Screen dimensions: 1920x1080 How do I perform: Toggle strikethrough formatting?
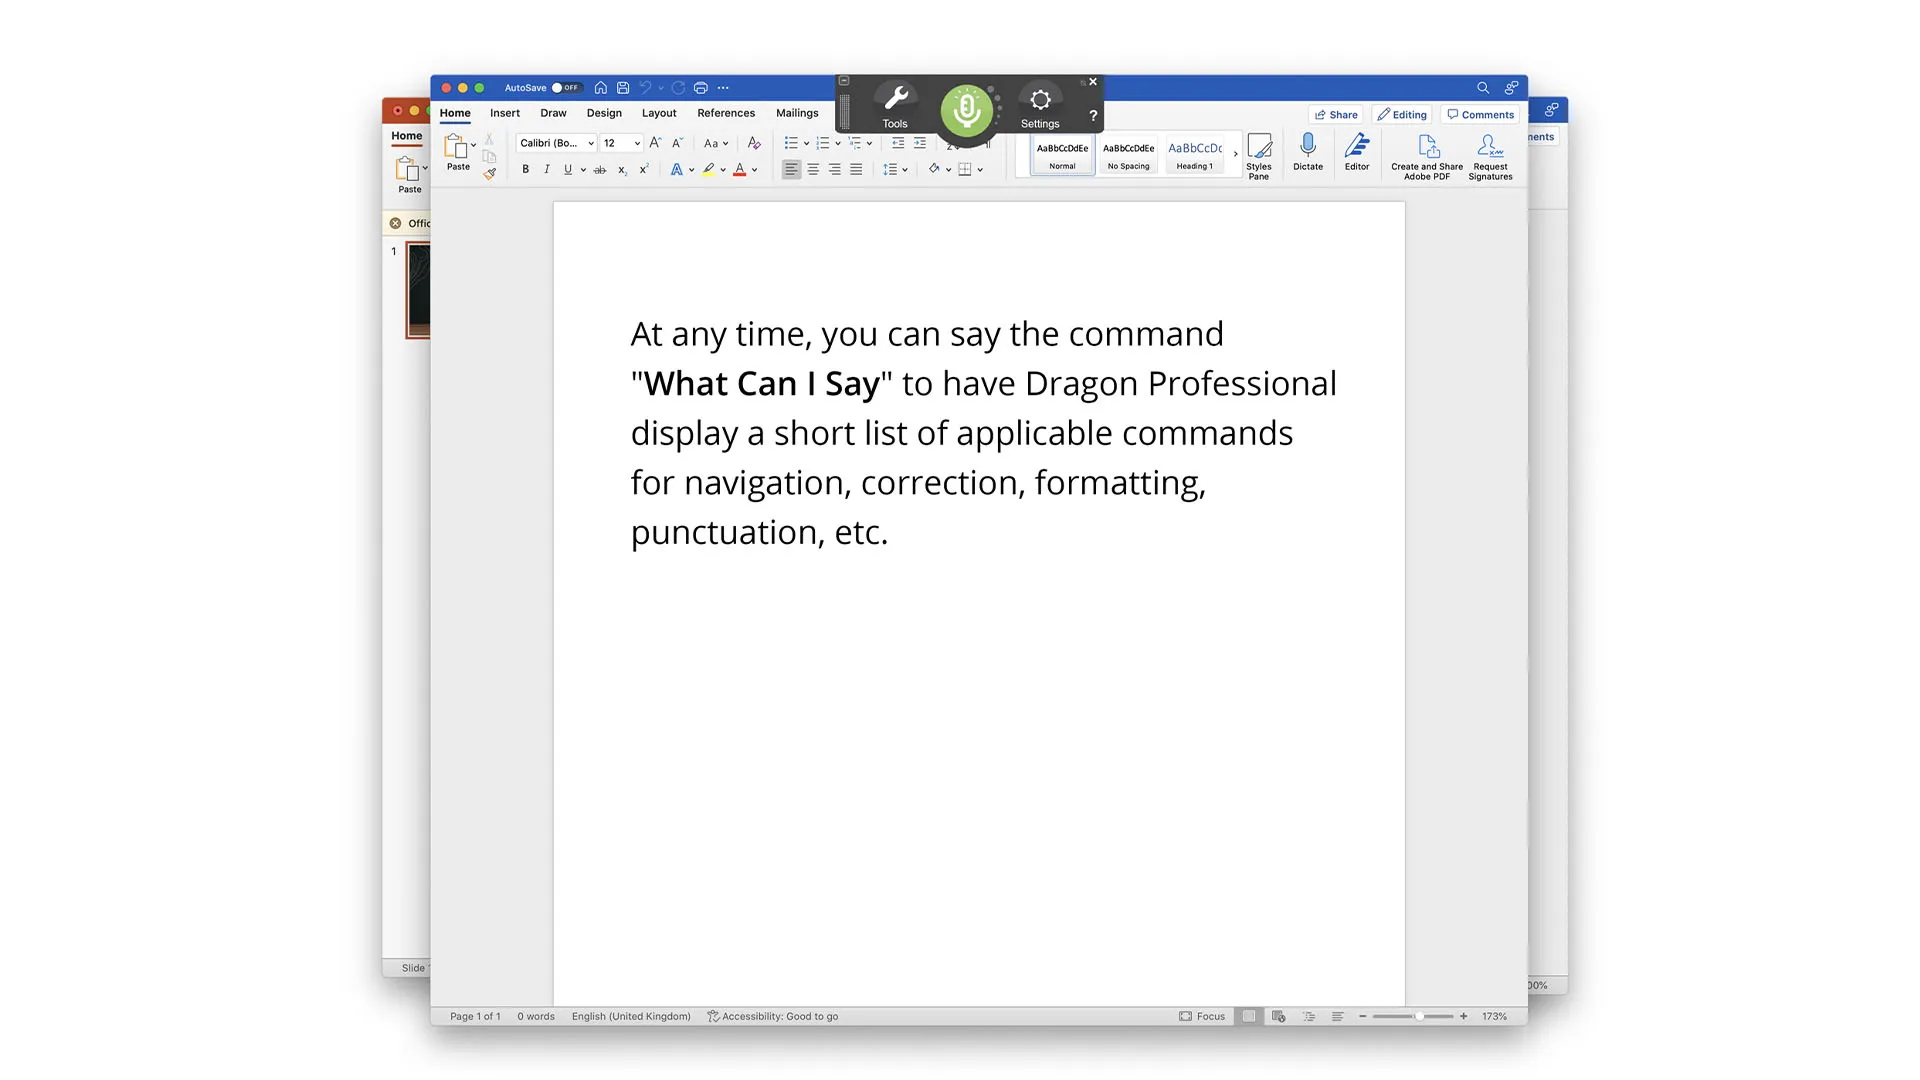point(600,170)
